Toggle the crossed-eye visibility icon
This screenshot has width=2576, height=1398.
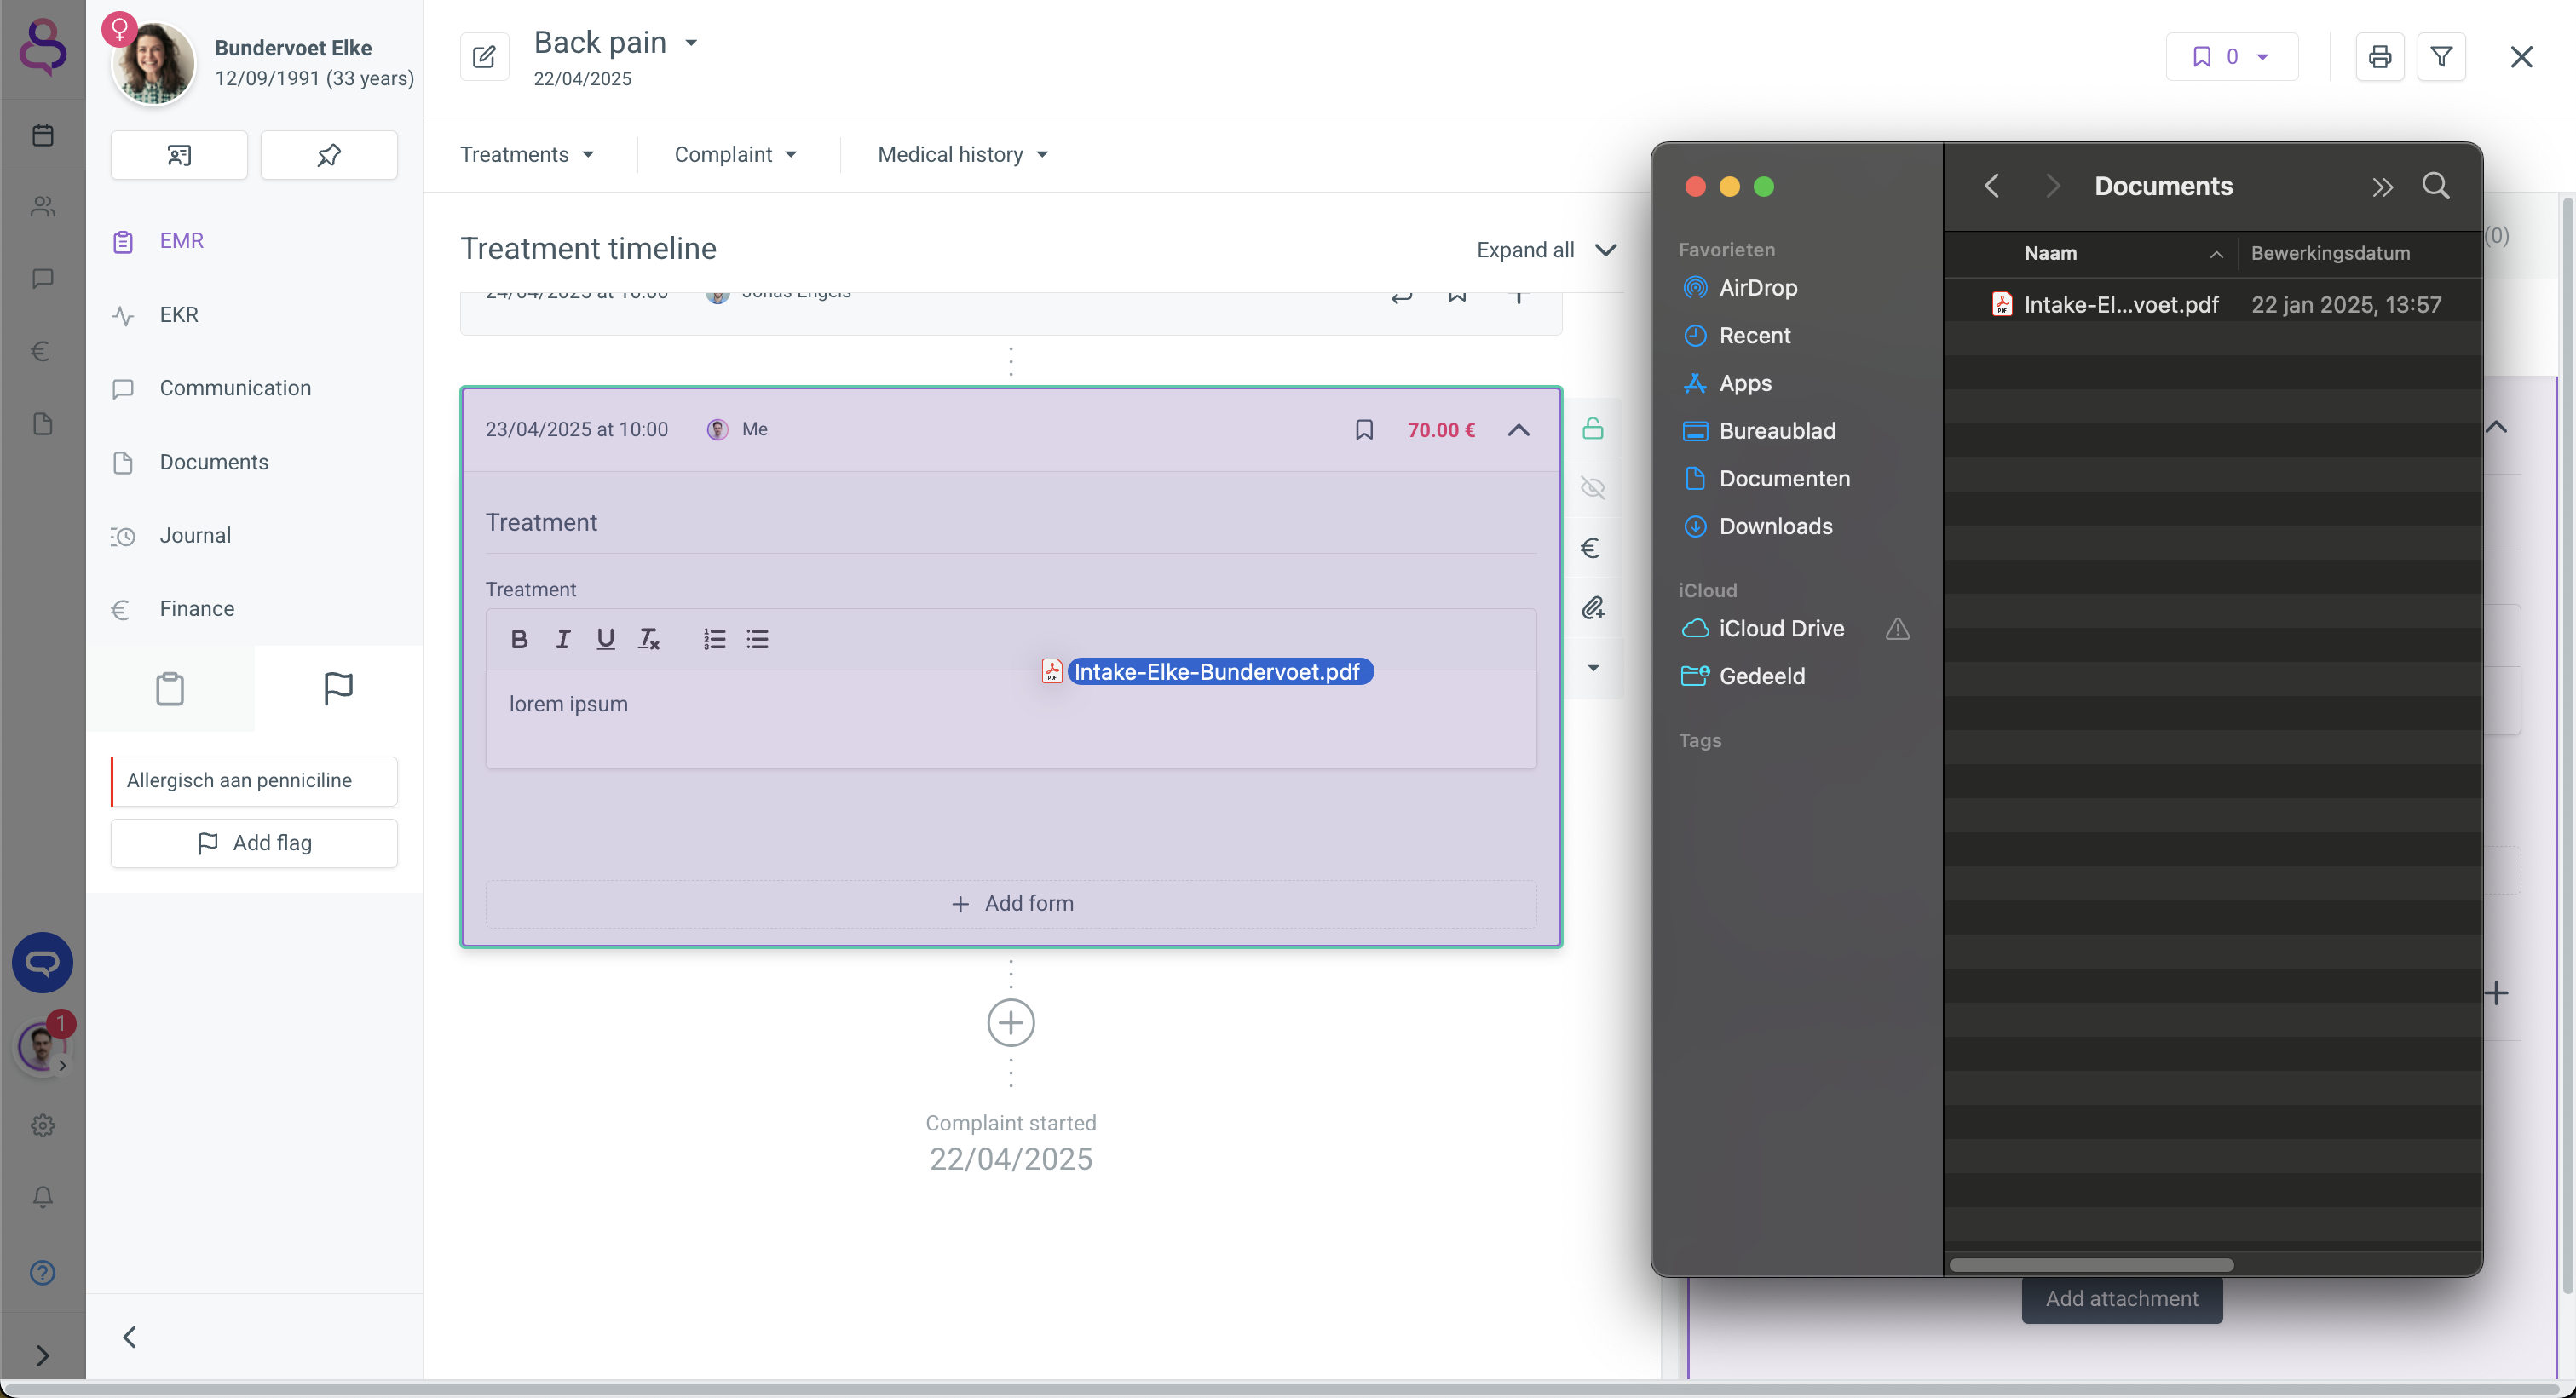pyautogui.click(x=1592, y=488)
